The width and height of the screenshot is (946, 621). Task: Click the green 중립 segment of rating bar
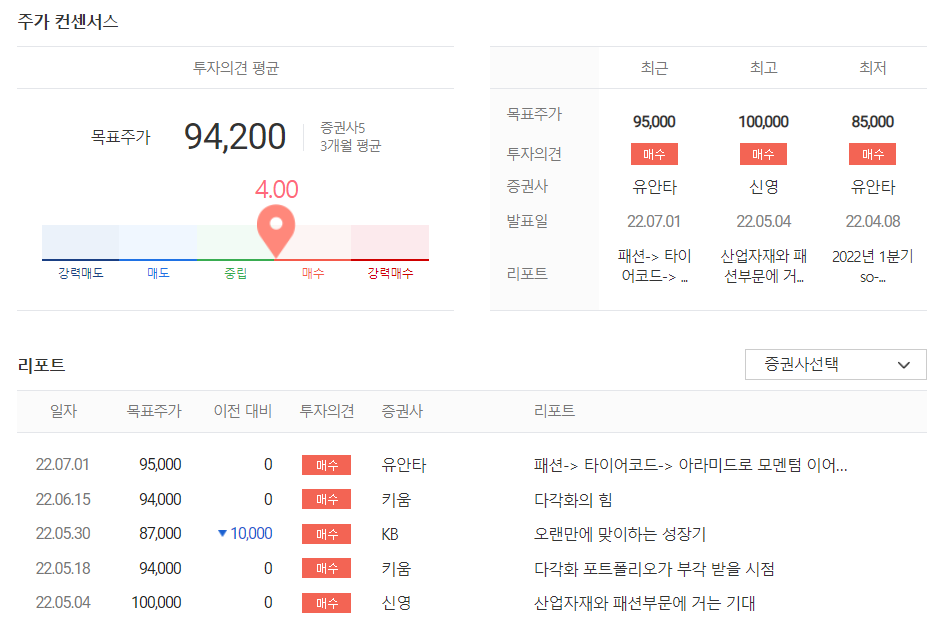(235, 243)
